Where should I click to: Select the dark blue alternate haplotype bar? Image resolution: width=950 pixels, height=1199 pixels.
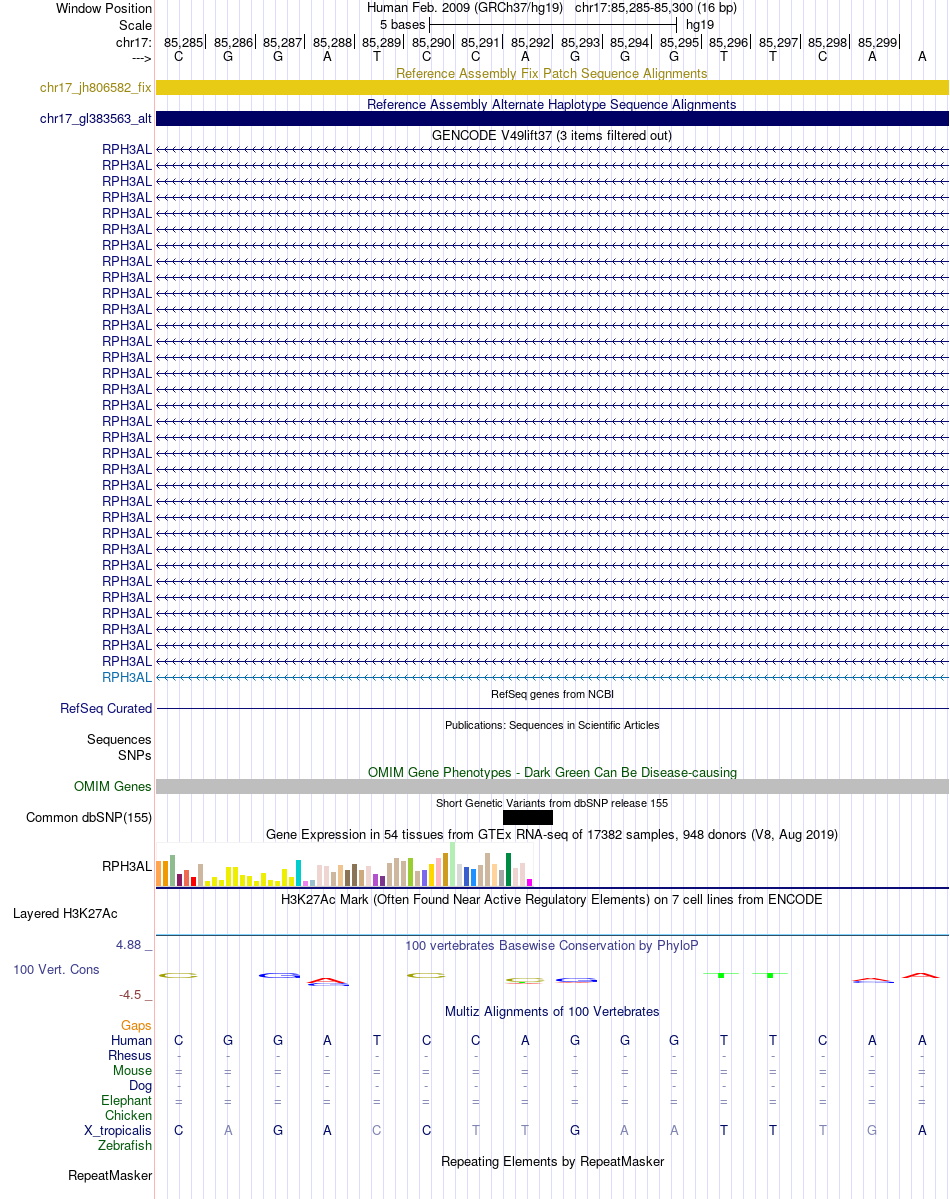tap(552, 119)
